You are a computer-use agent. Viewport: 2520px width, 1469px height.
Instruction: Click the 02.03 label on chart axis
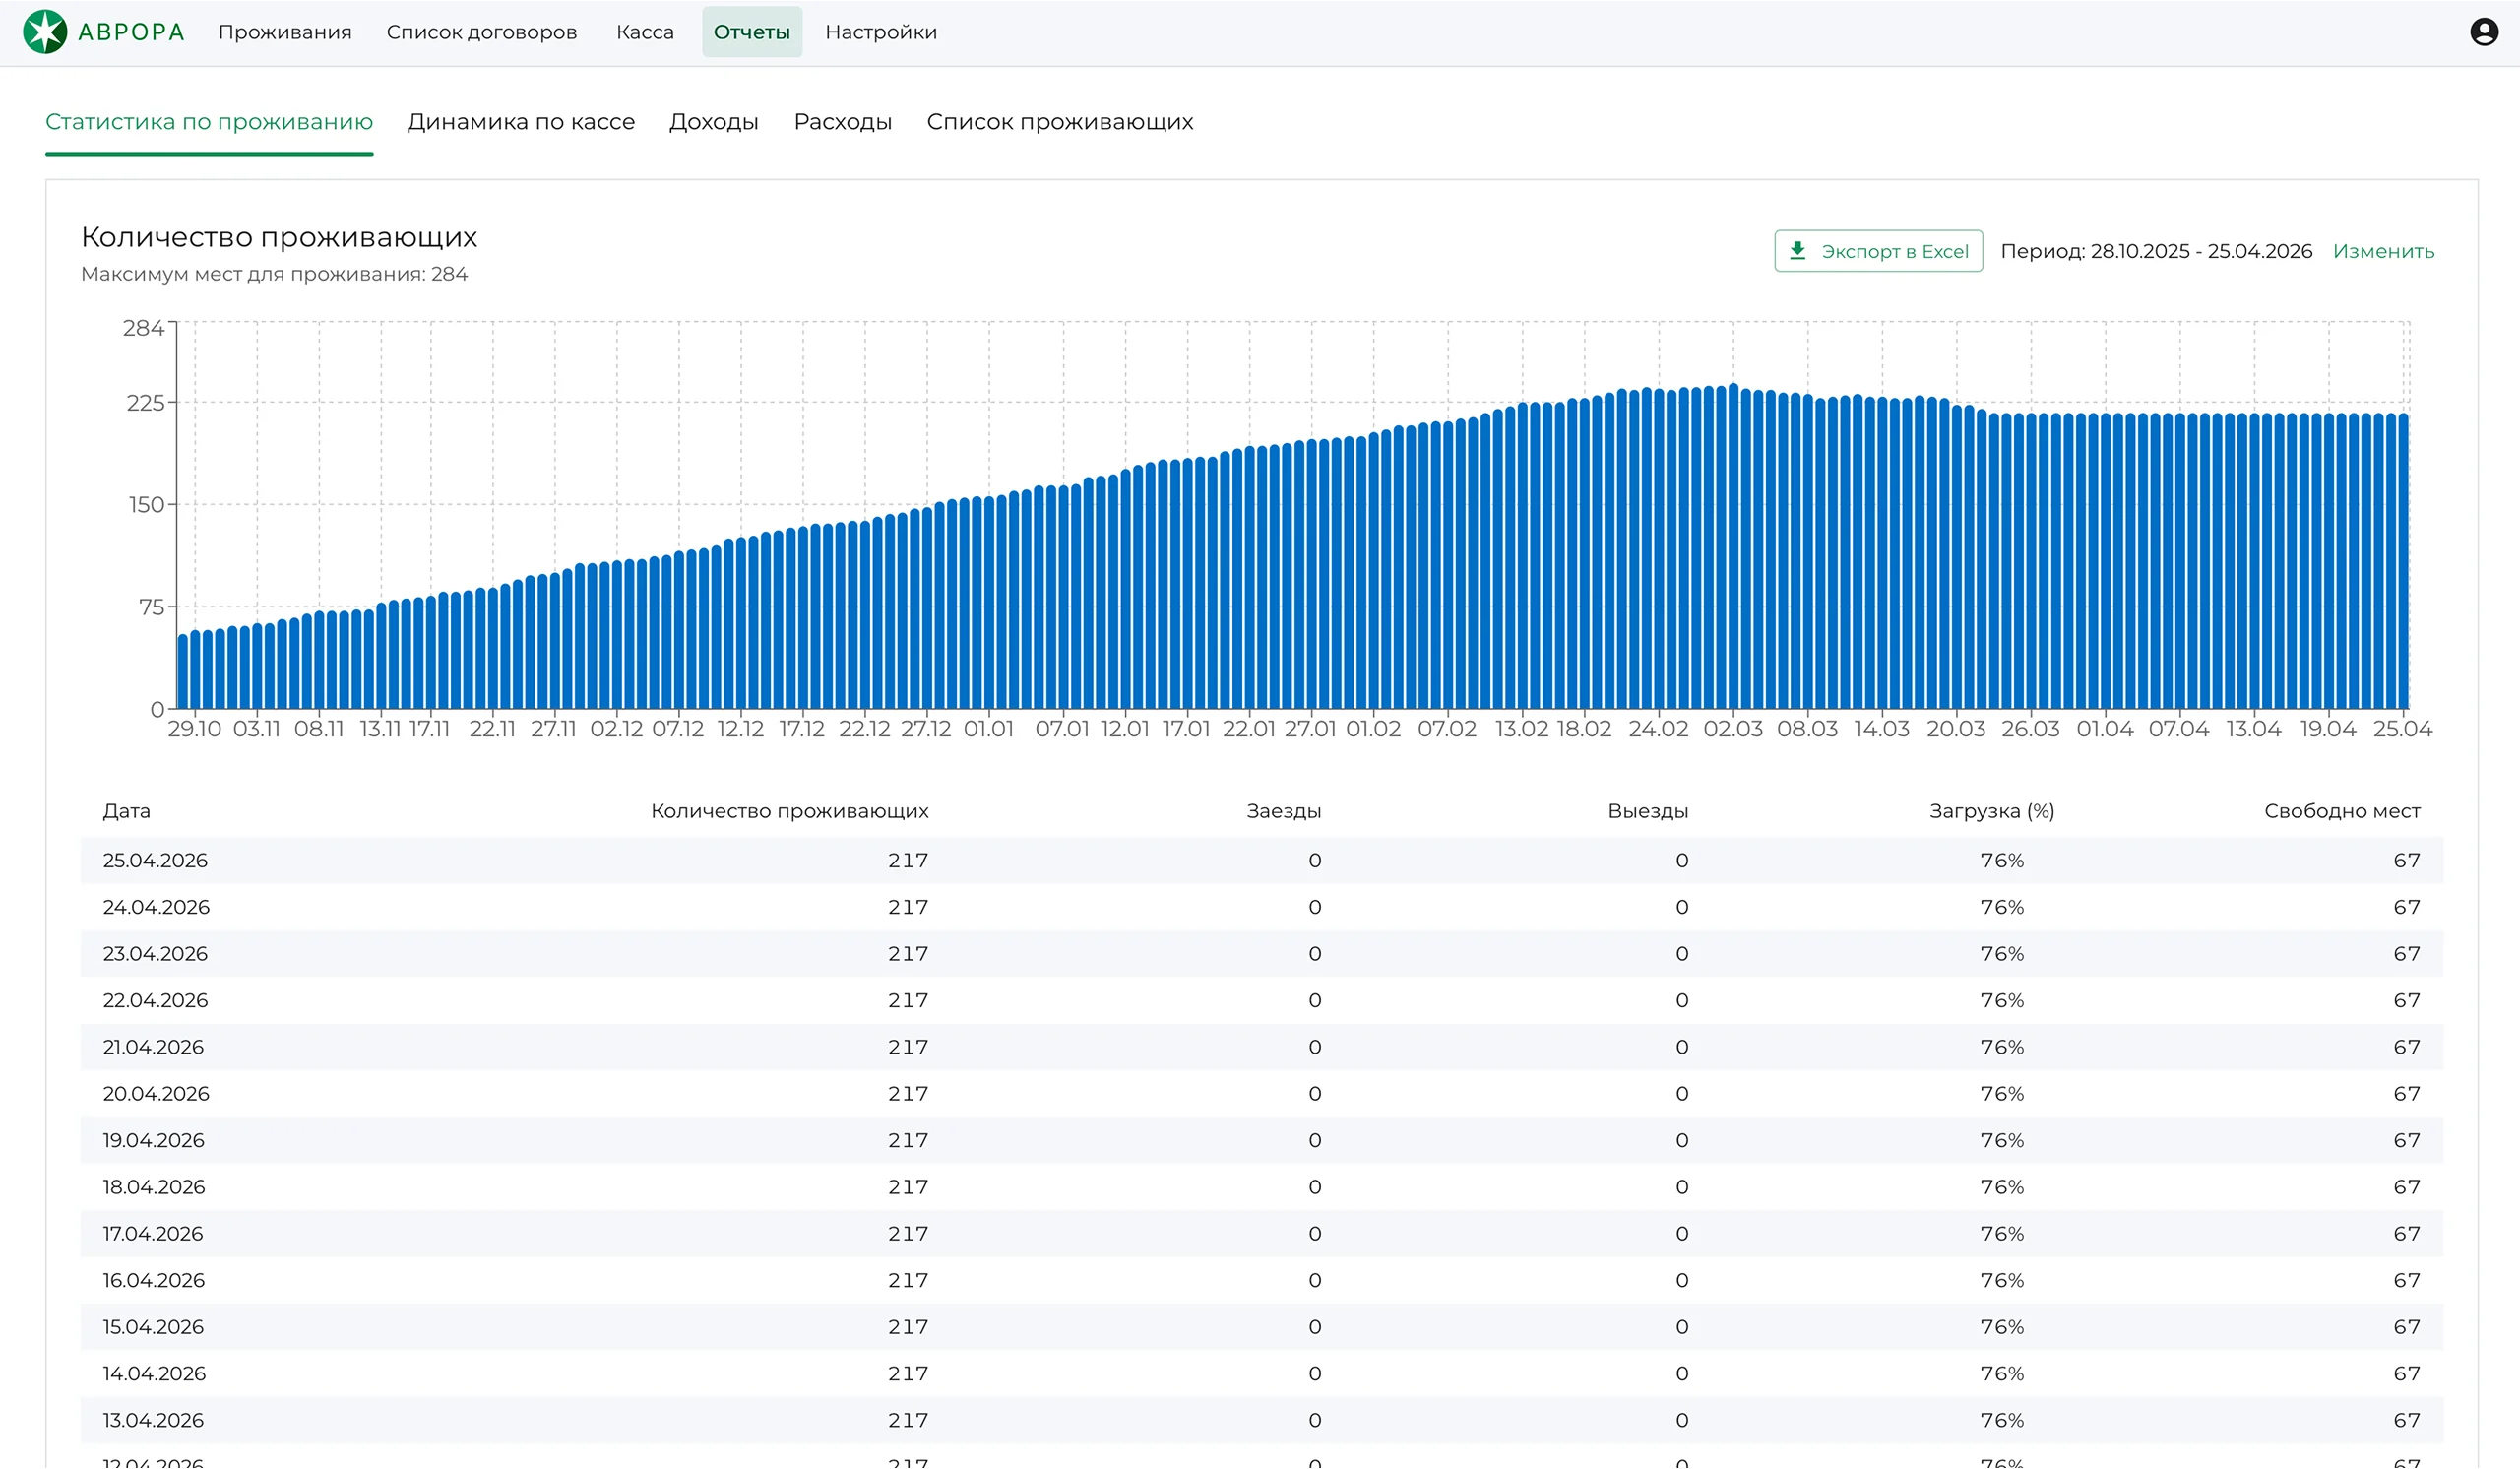tap(1733, 729)
